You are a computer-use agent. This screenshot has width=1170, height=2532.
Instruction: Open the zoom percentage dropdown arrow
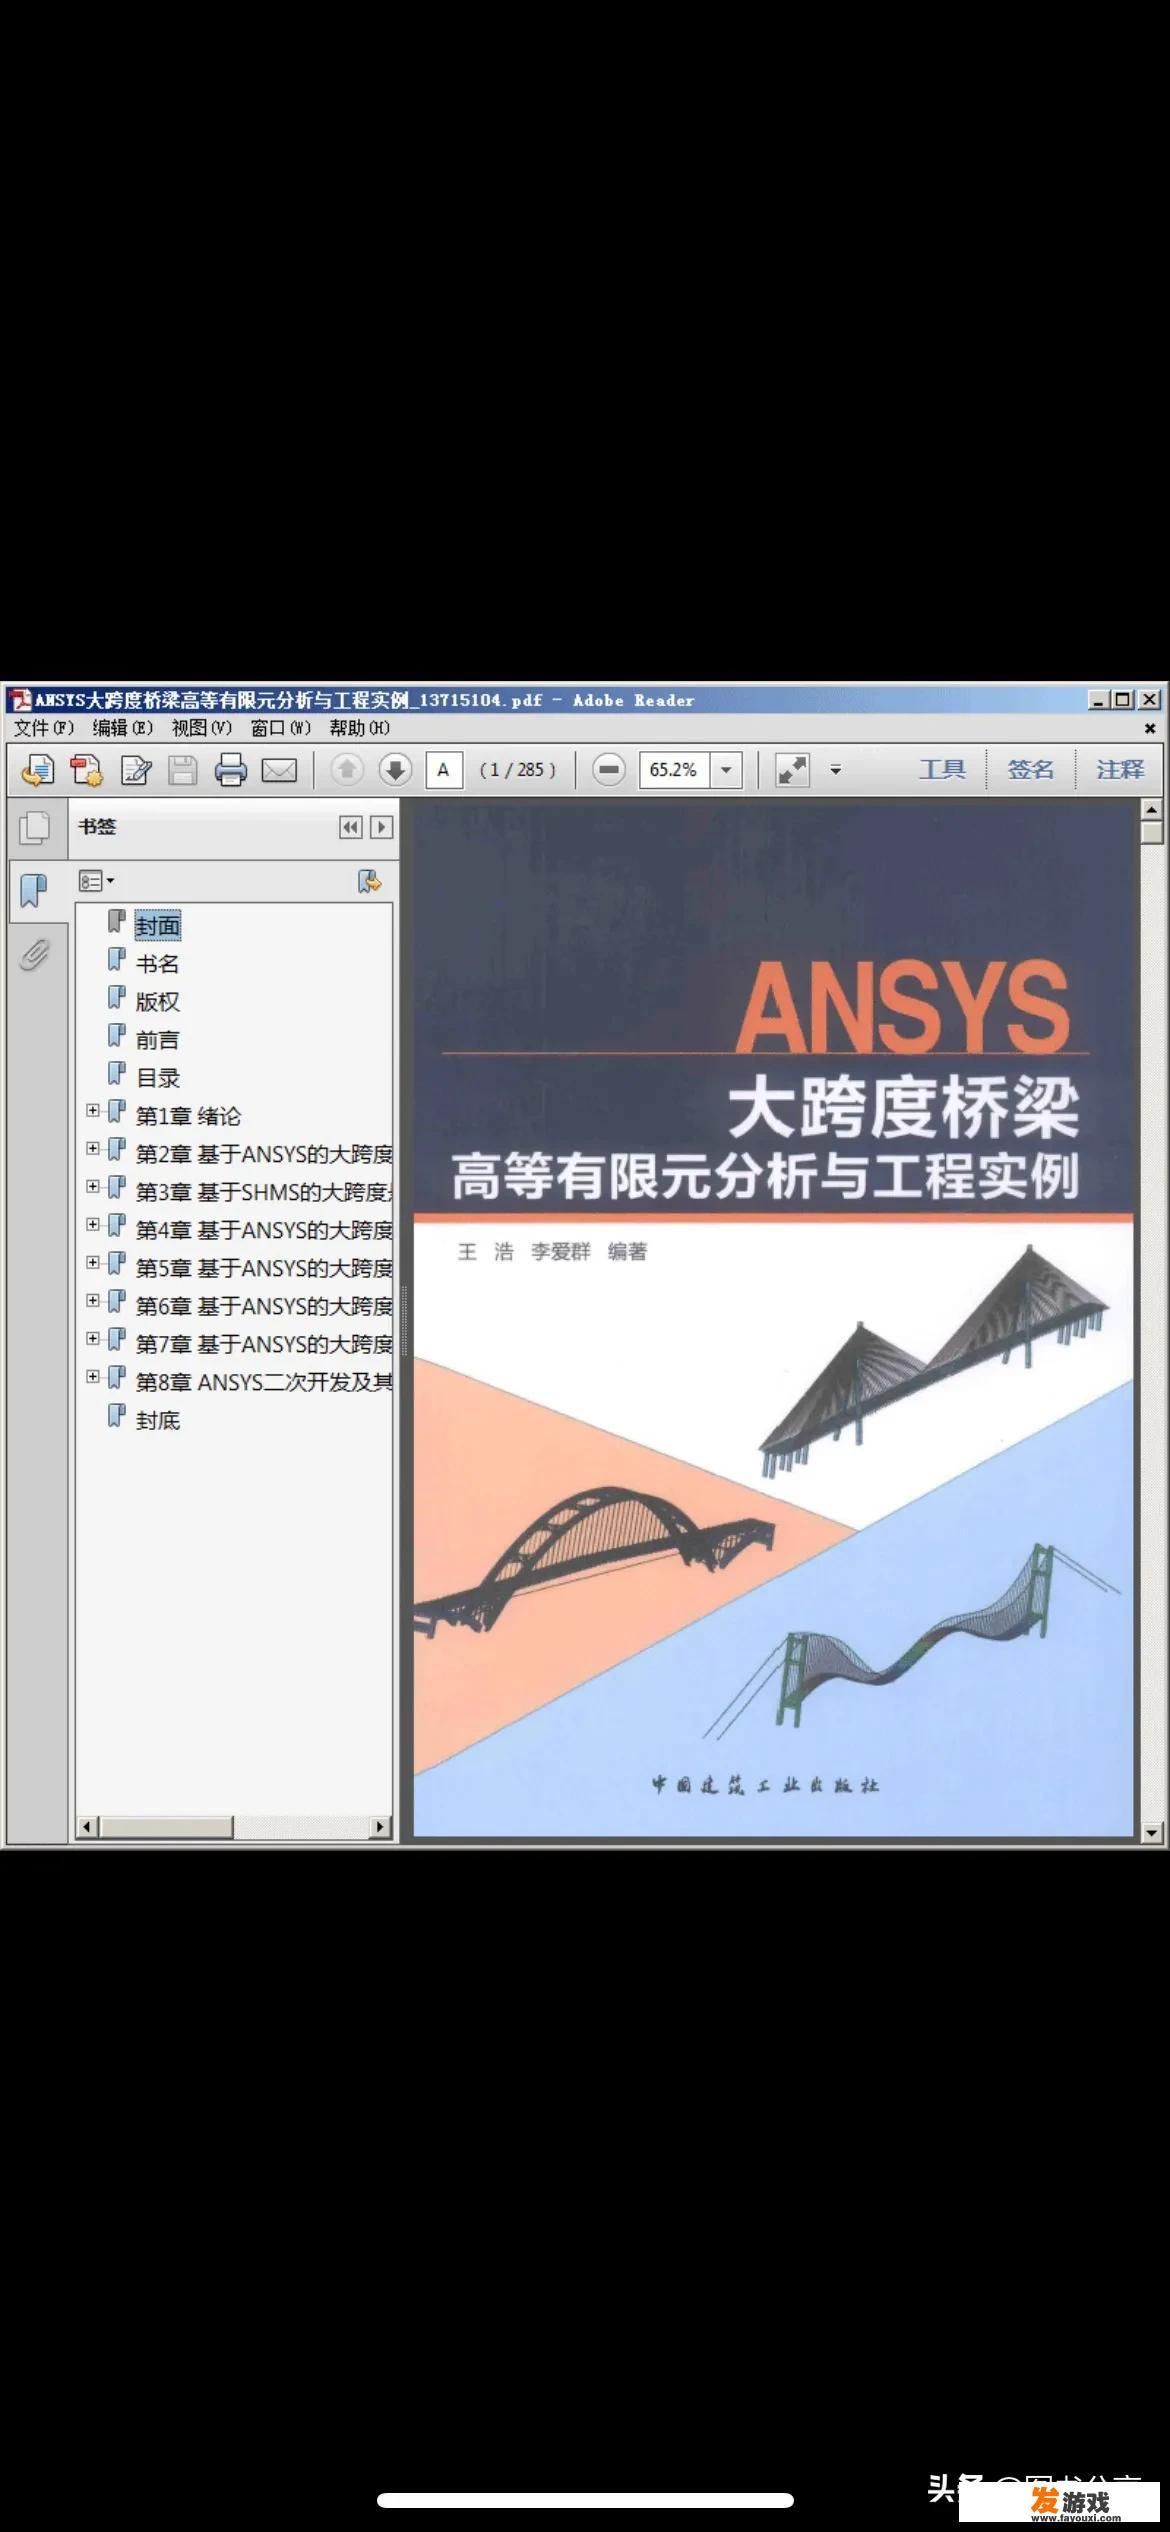point(726,769)
